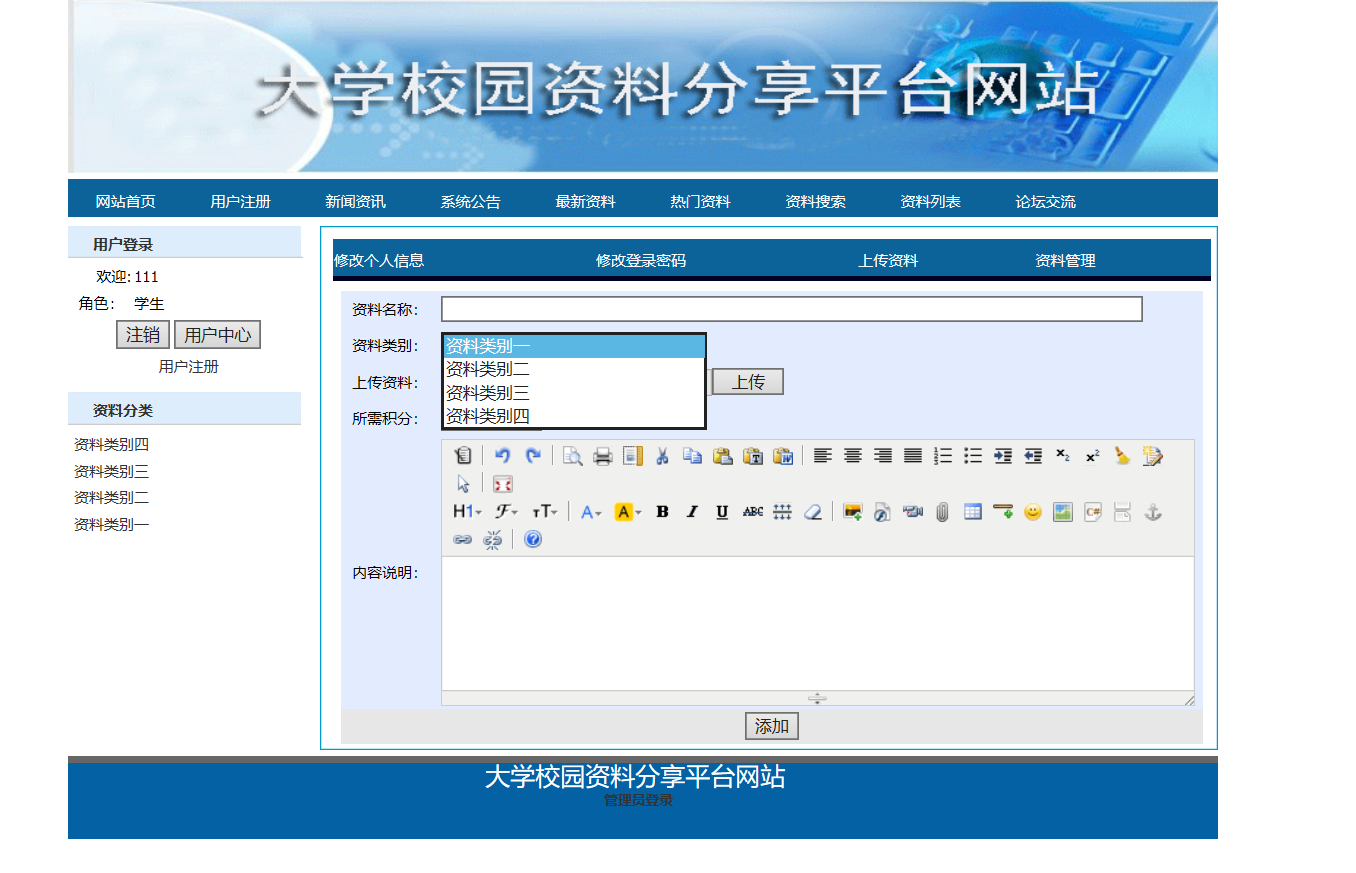This screenshot has width=1356, height=873.
Task: Center-align text in editor
Action: coord(852,456)
